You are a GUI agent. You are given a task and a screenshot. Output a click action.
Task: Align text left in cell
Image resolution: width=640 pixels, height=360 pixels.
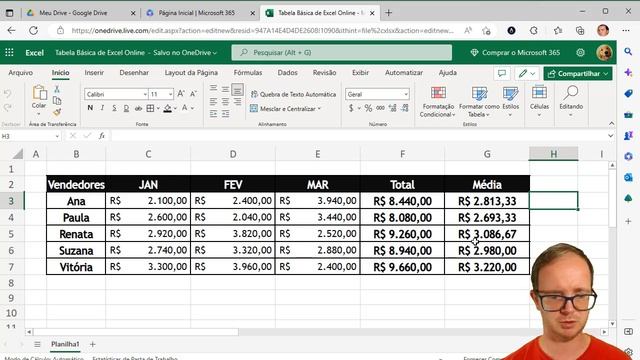pos(213,102)
